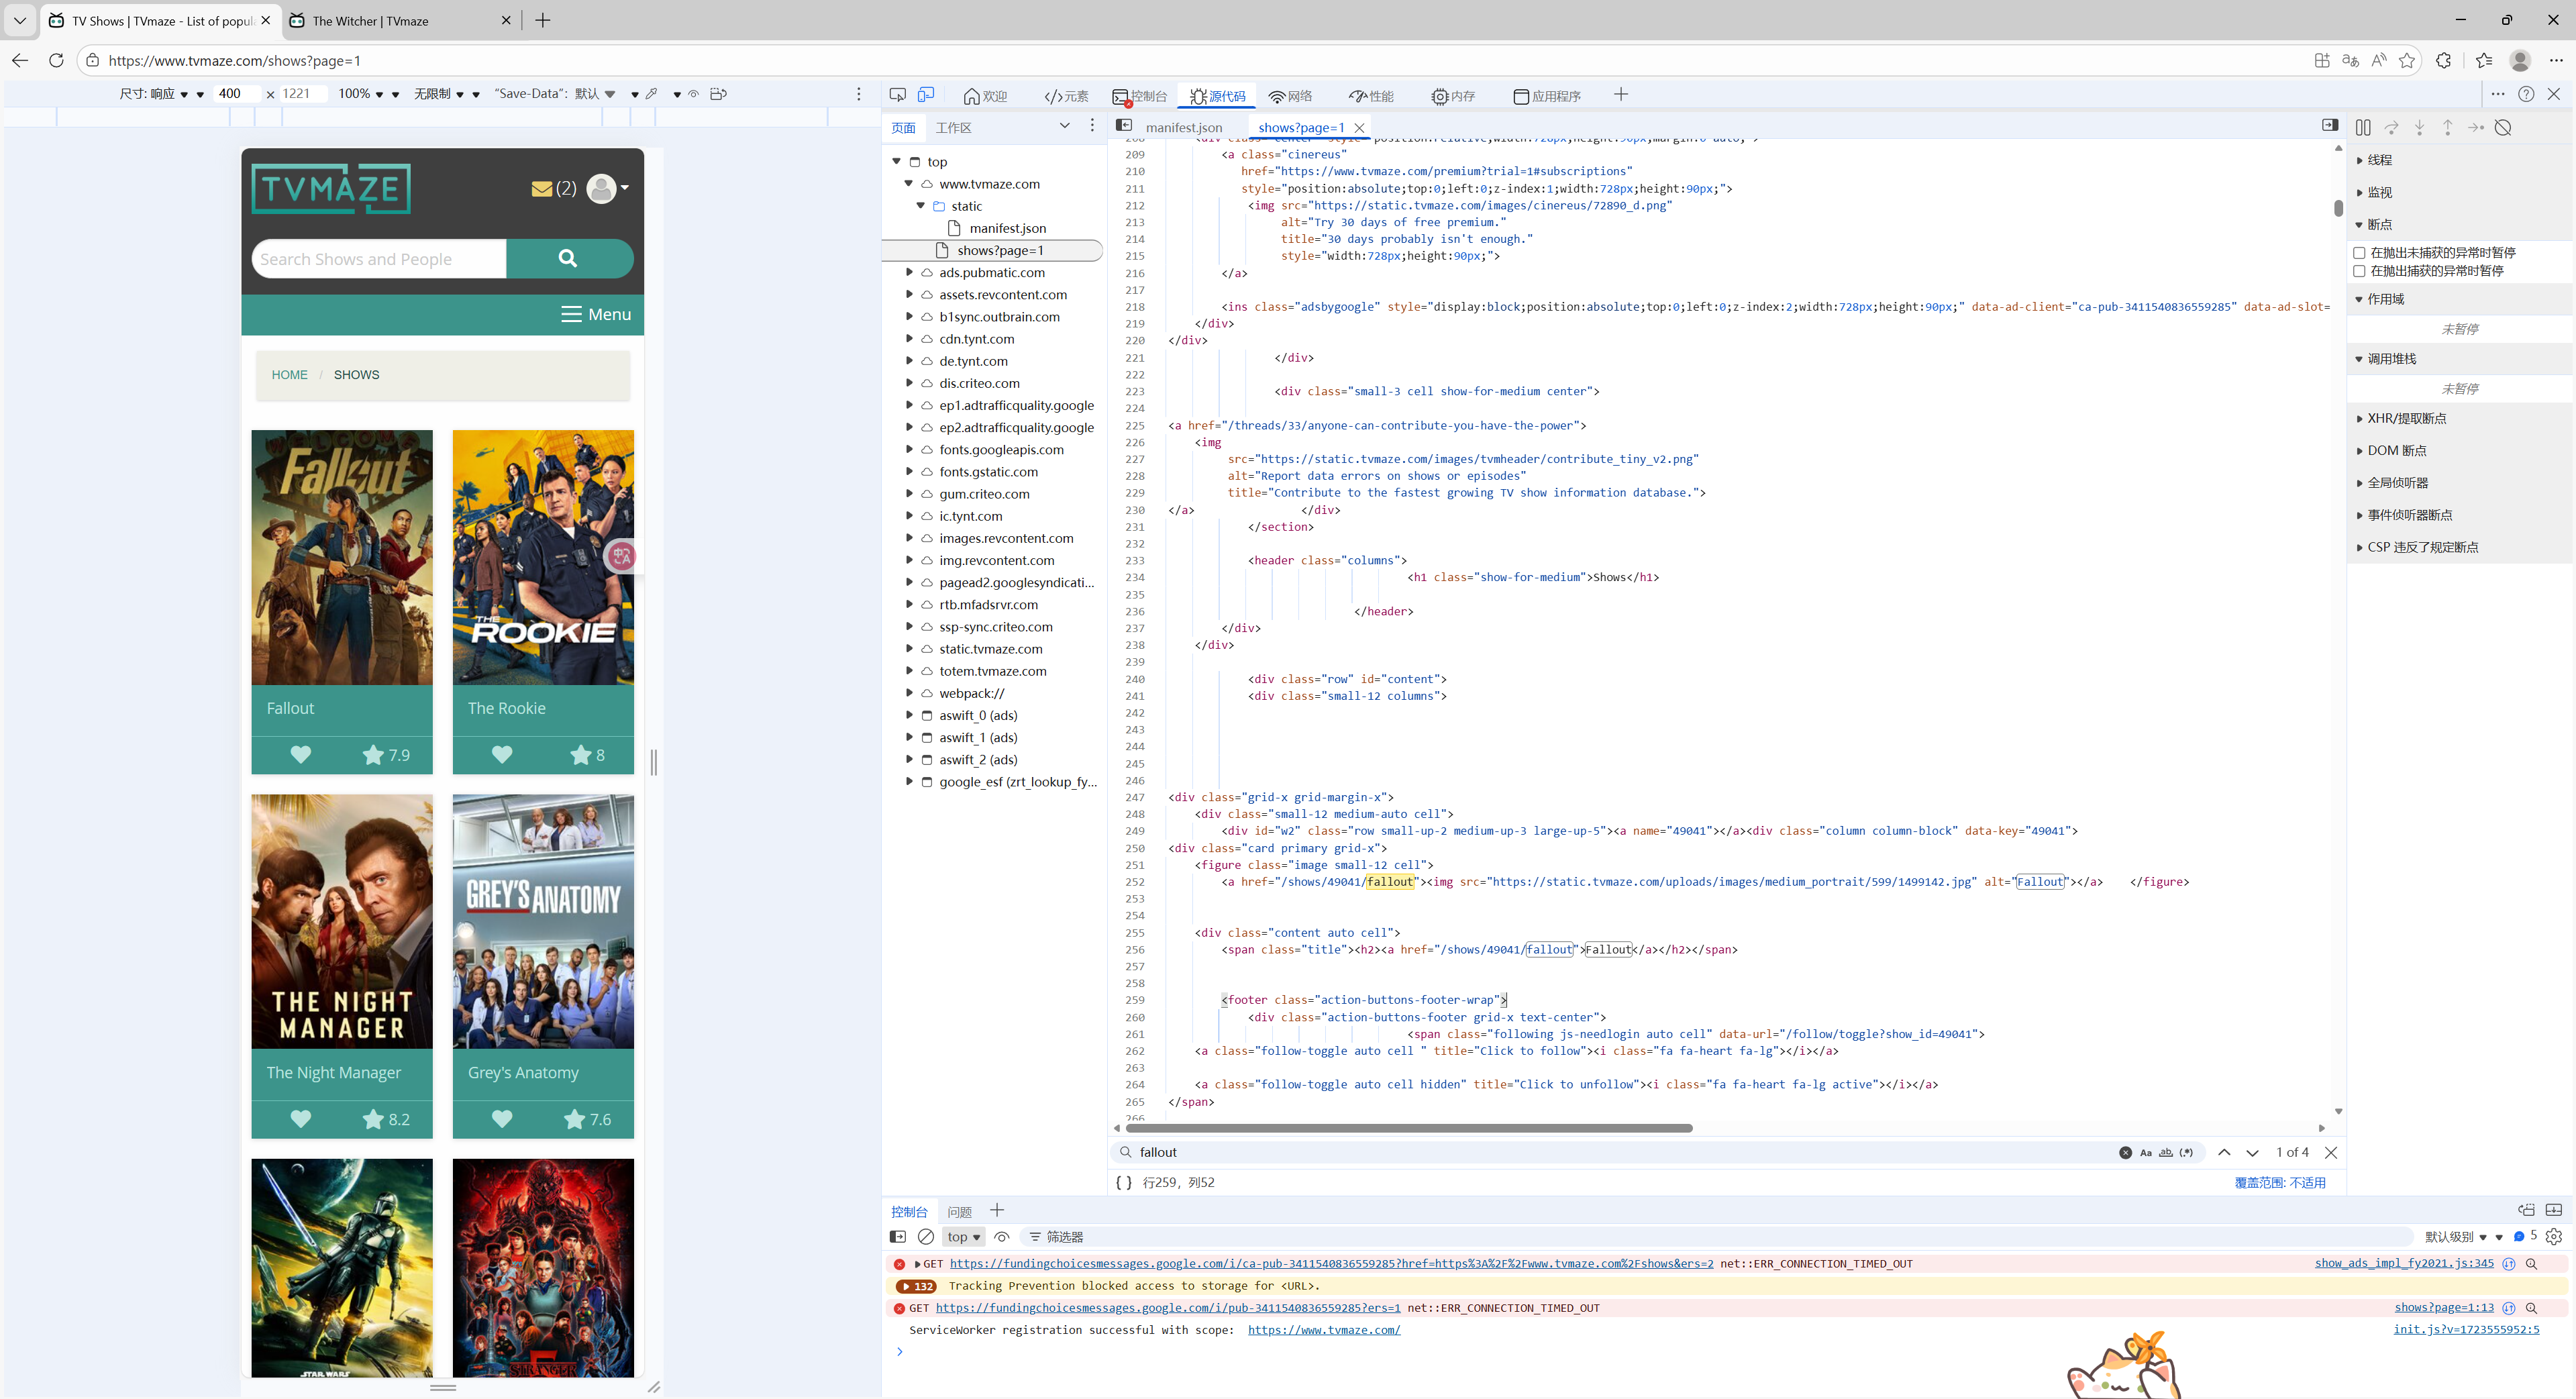
Task: Open the www.tvmaze.com link in the console
Action: [x=1323, y=1330]
